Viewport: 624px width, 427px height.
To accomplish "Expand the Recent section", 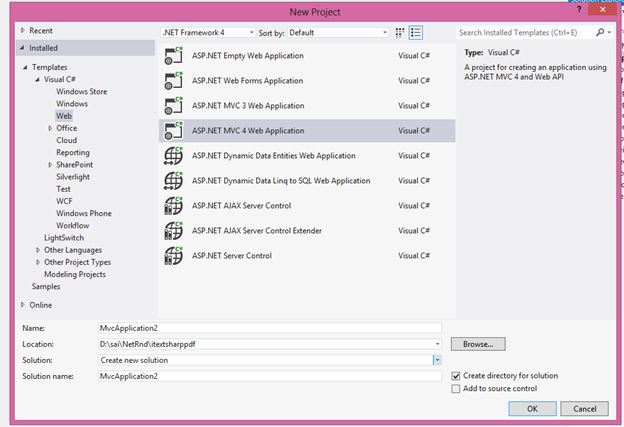I will pos(23,30).
